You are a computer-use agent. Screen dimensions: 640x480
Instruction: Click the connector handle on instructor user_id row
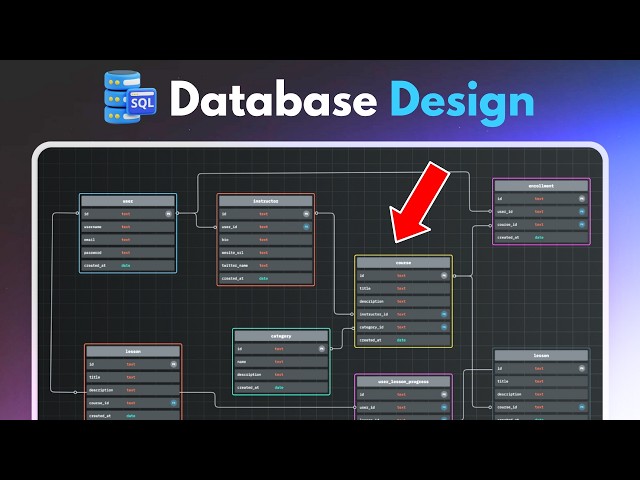pyautogui.click(x=216, y=227)
